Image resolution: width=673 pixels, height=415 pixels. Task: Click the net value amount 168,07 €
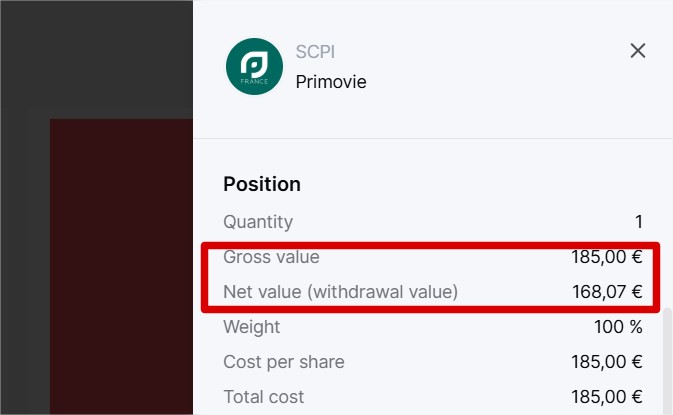[607, 292]
